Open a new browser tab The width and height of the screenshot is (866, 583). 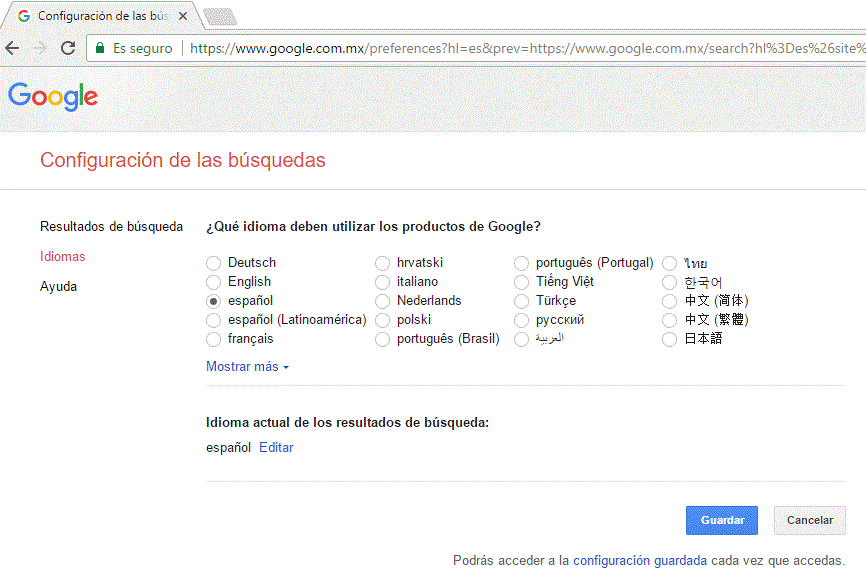click(x=220, y=17)
